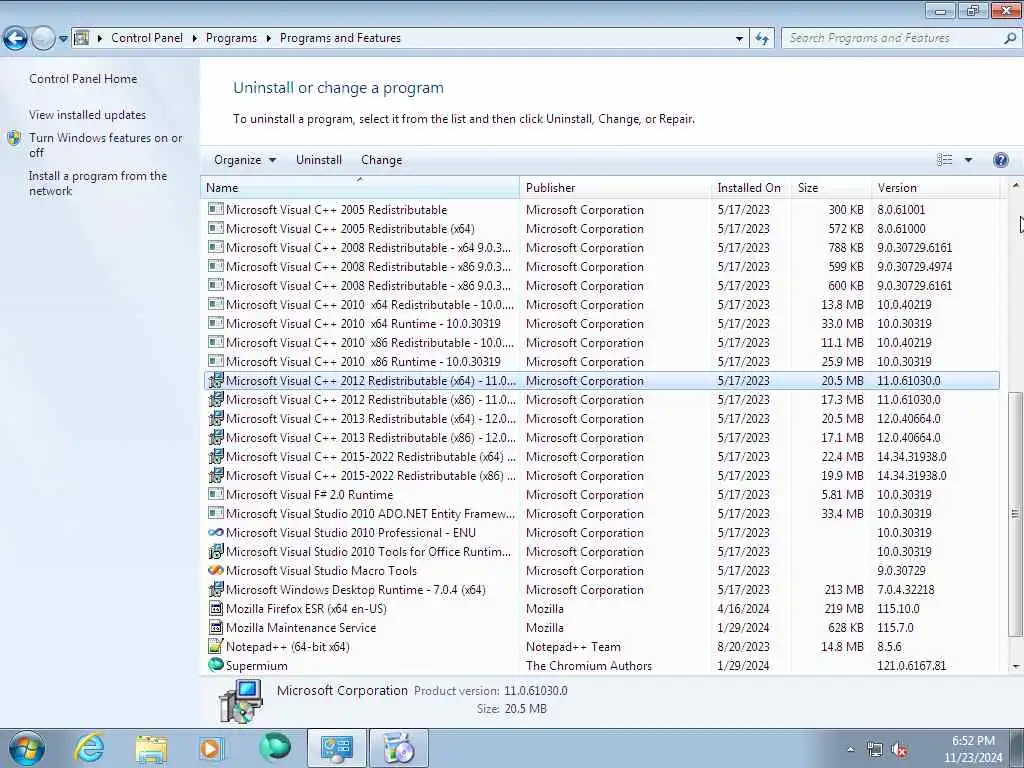1024x768 pixels.
Task: Click Visual Studio 2010 Tools for Office icon
Action: (216, 551)
